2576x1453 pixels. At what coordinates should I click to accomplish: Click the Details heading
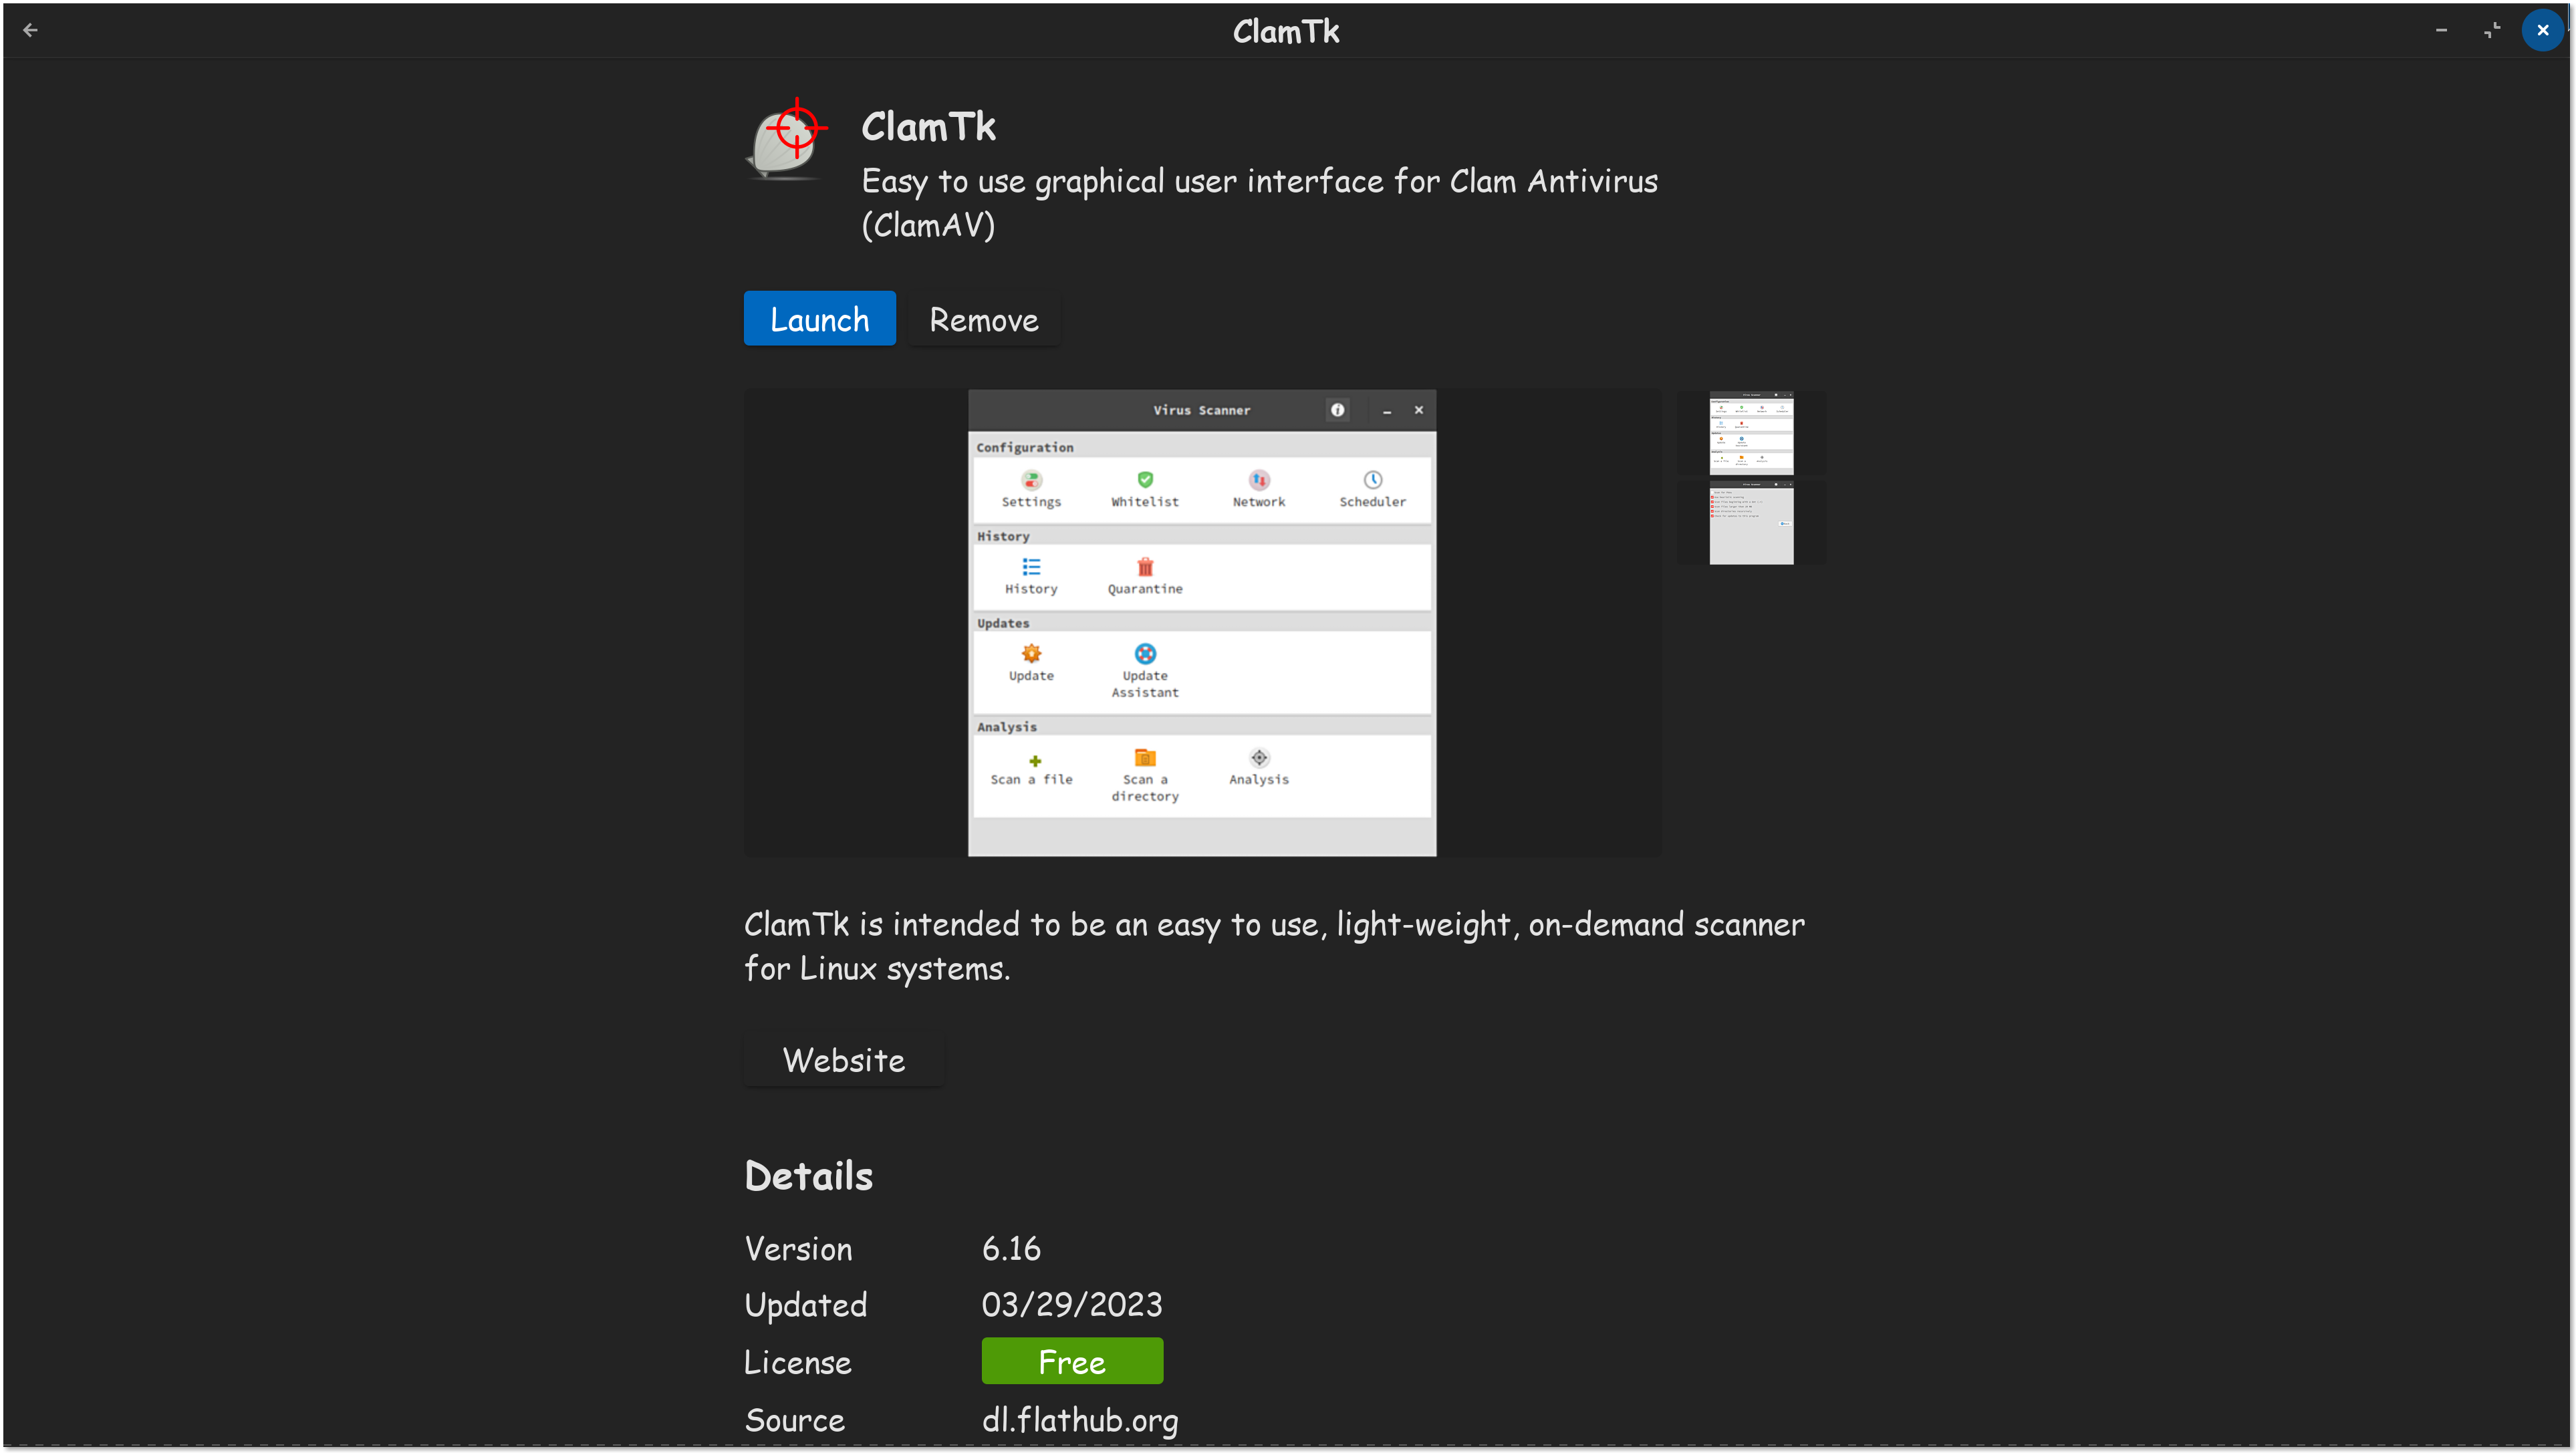click(809, 1176)
